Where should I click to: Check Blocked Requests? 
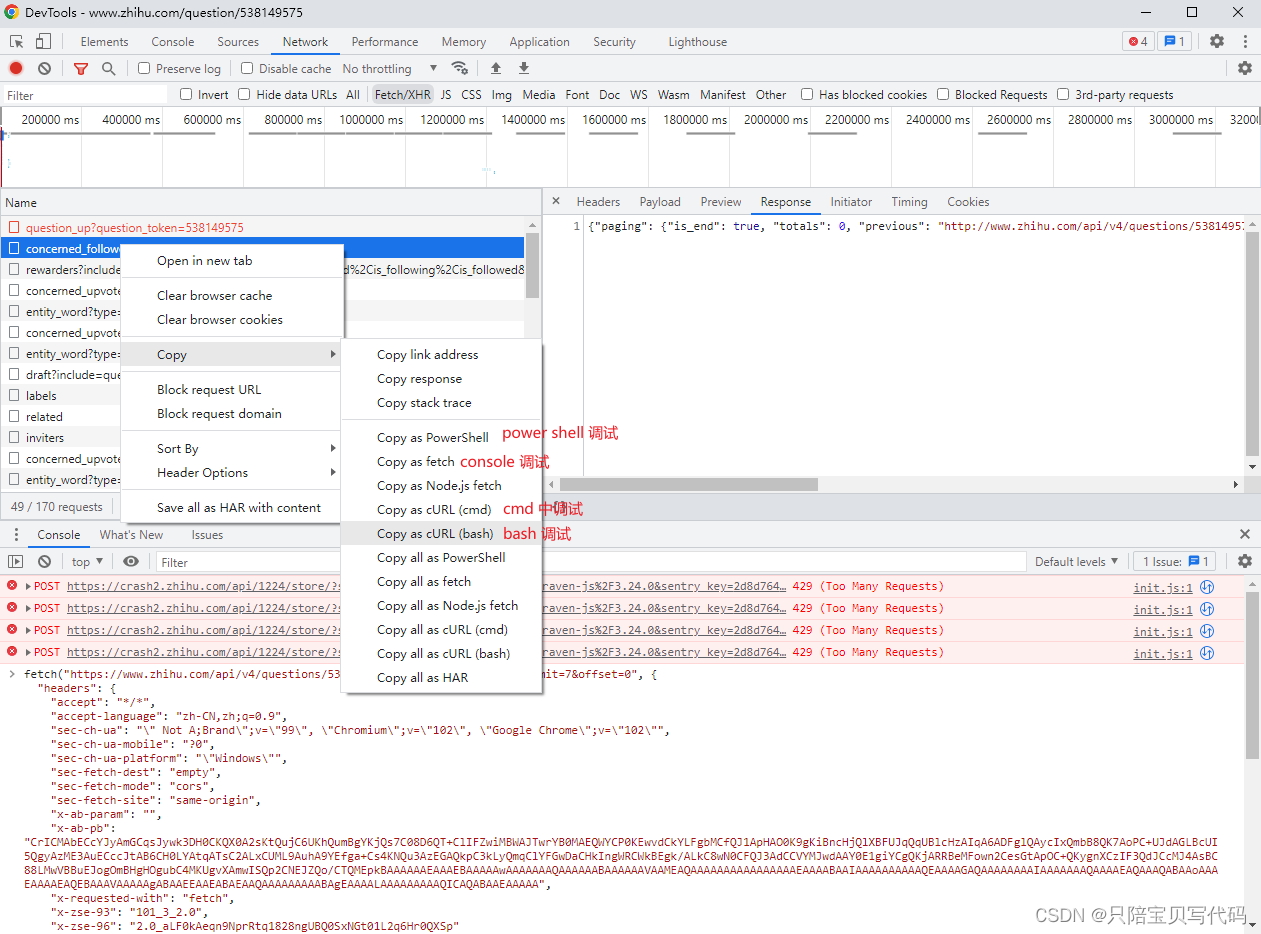point(943,94)
